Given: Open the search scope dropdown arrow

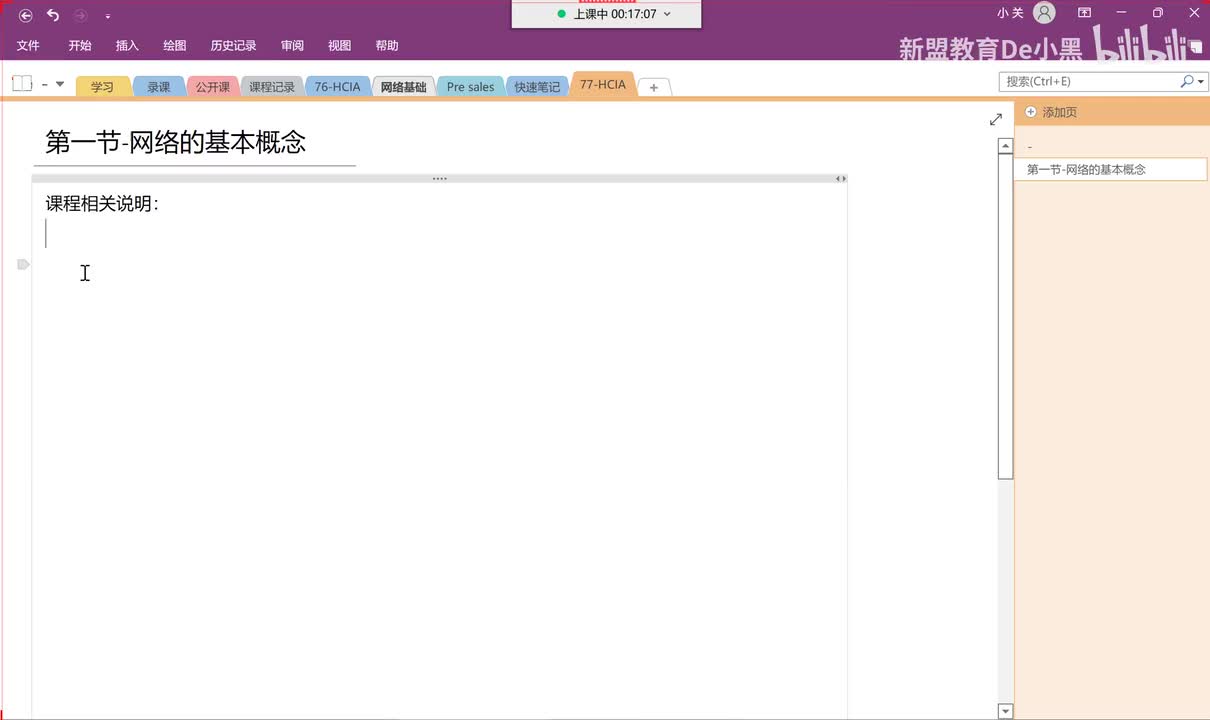Looking at the screenshot, I should tap(1201, 82).
